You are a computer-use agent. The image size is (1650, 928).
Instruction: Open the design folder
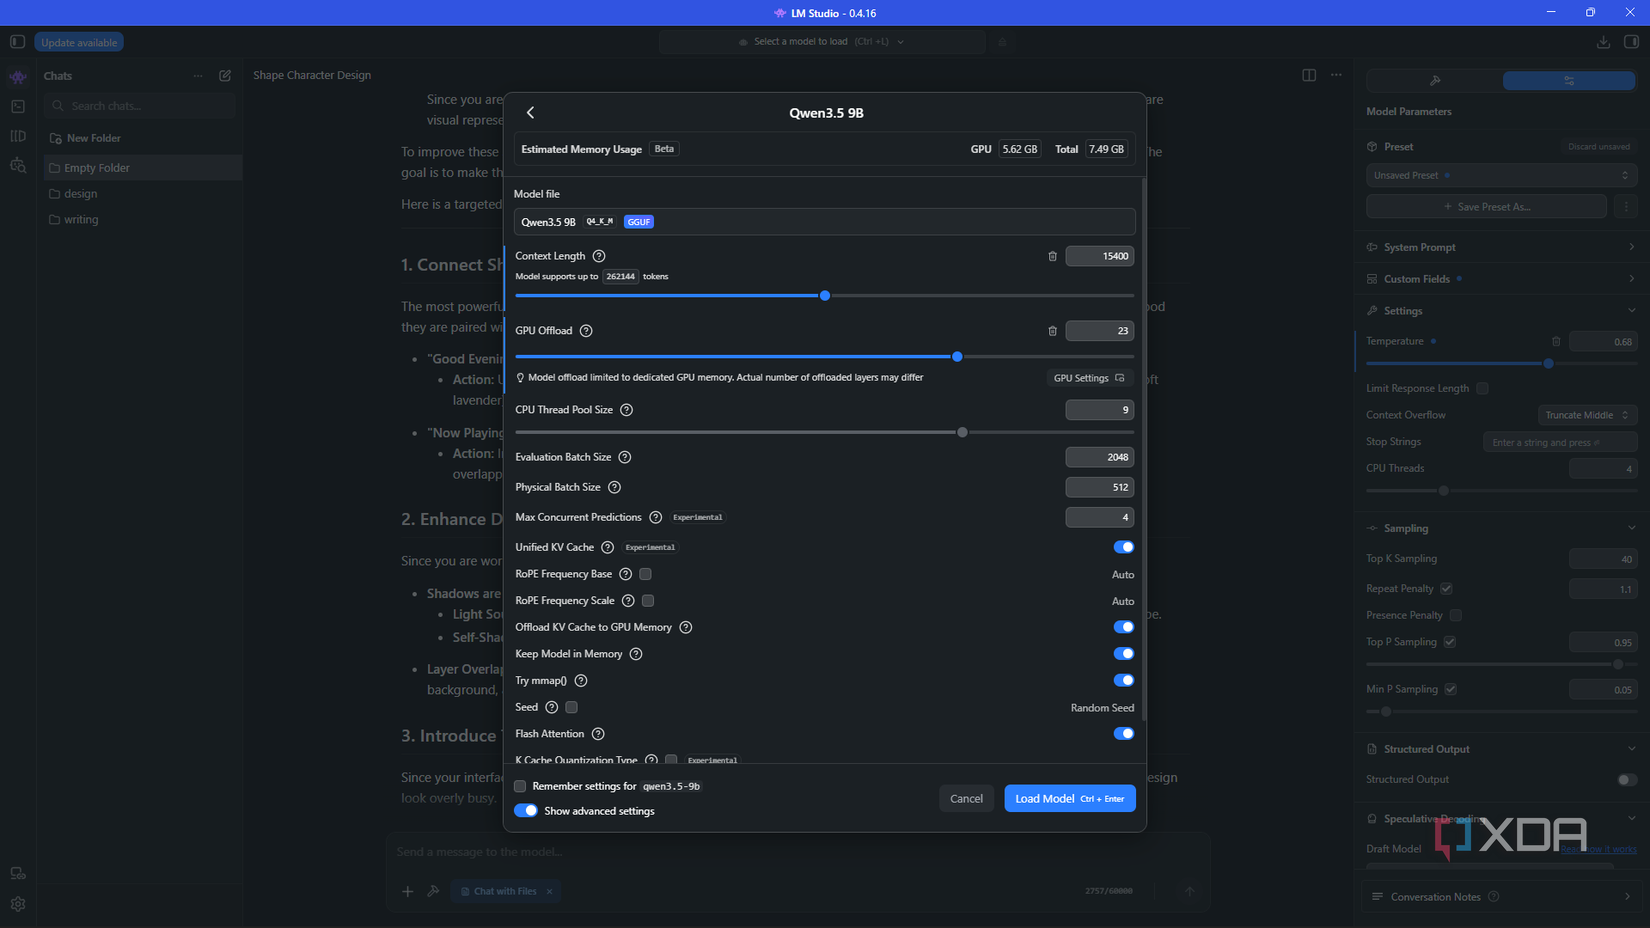142,194
